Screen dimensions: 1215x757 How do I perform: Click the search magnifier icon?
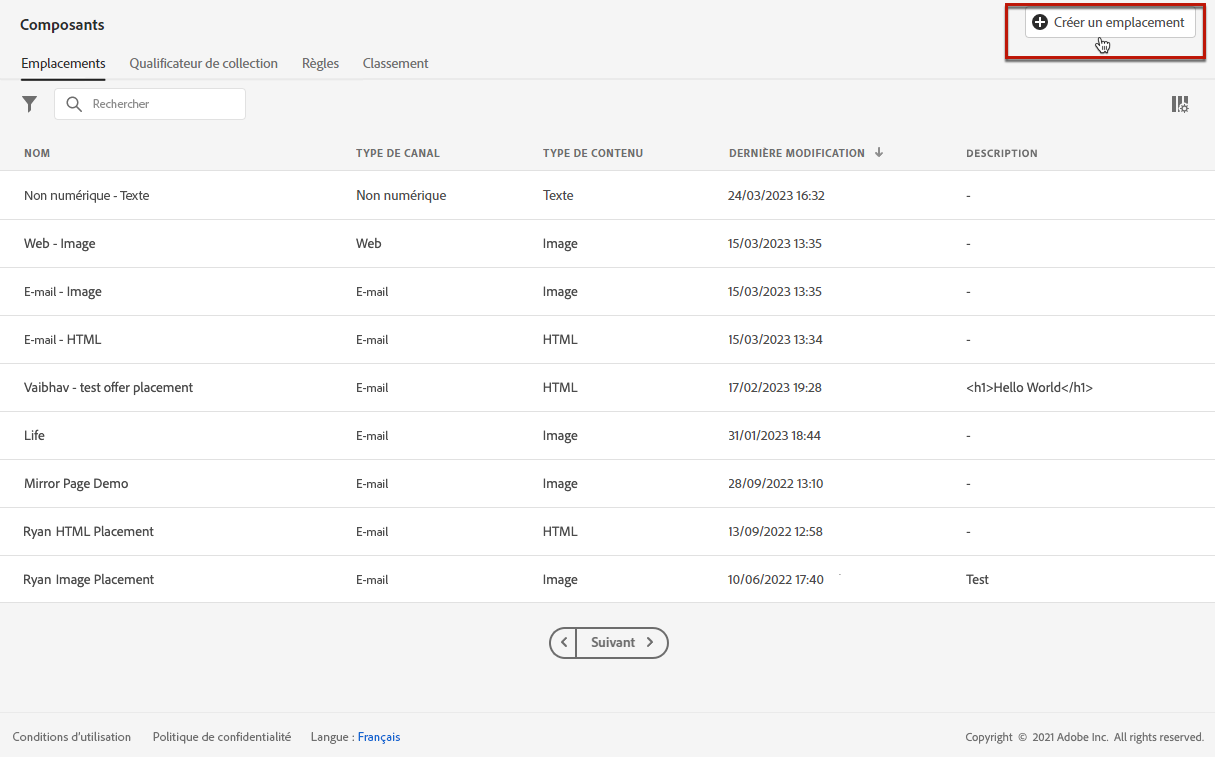(x=74, y=104)
